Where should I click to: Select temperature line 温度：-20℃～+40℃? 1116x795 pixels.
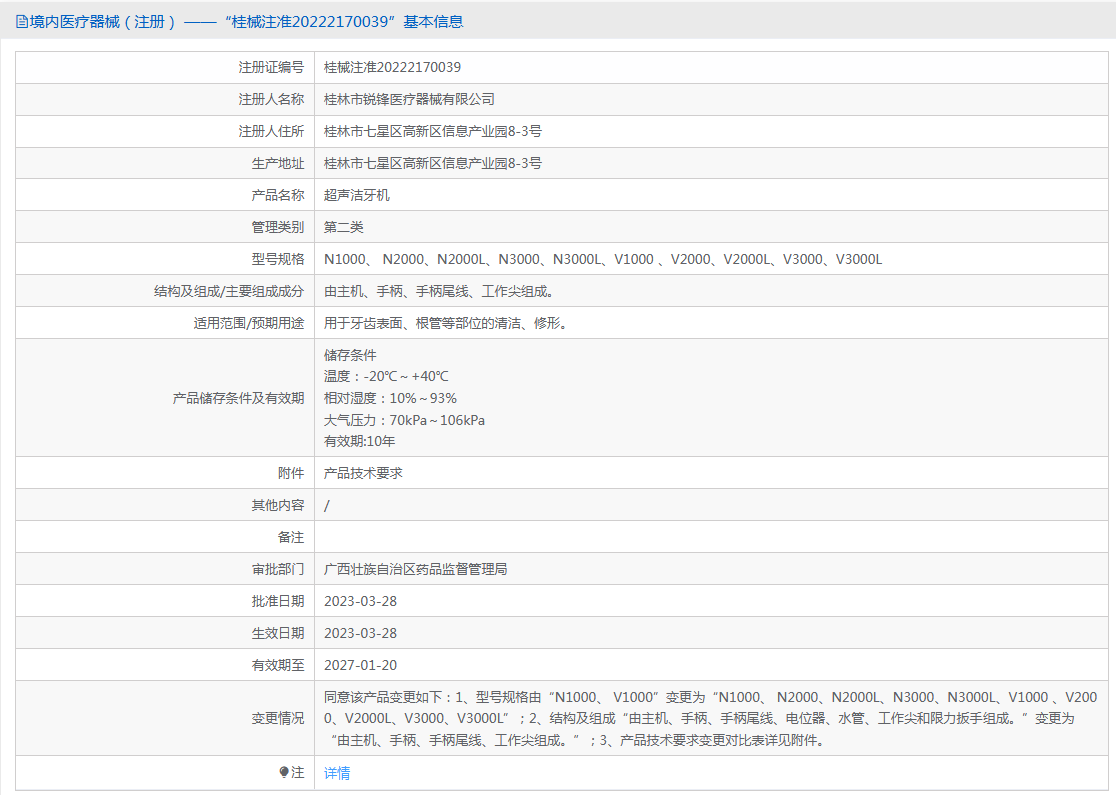(386, 377)
